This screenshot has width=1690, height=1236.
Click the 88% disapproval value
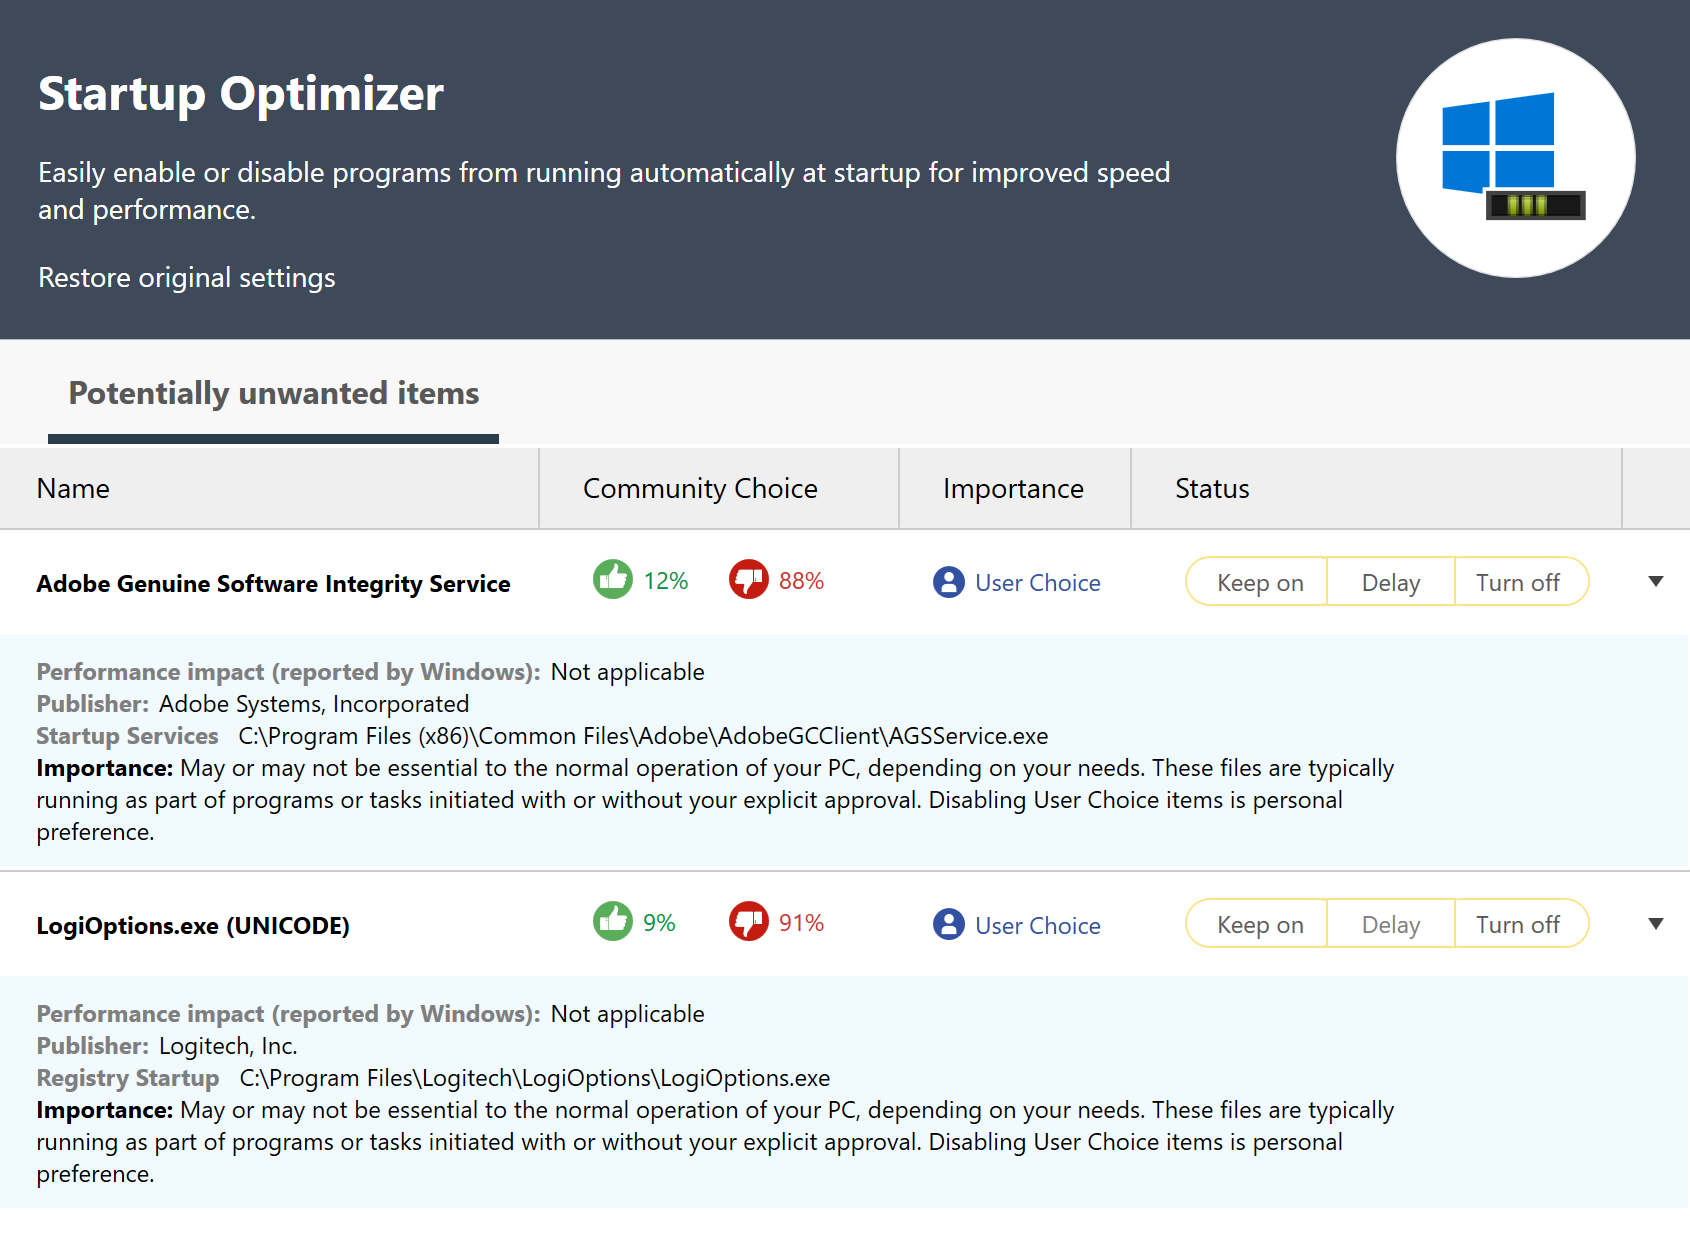[x=801, y=581]
